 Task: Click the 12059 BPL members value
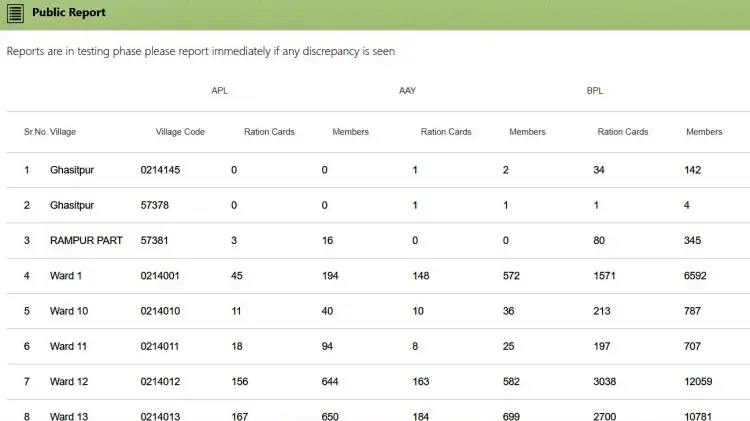700,381
